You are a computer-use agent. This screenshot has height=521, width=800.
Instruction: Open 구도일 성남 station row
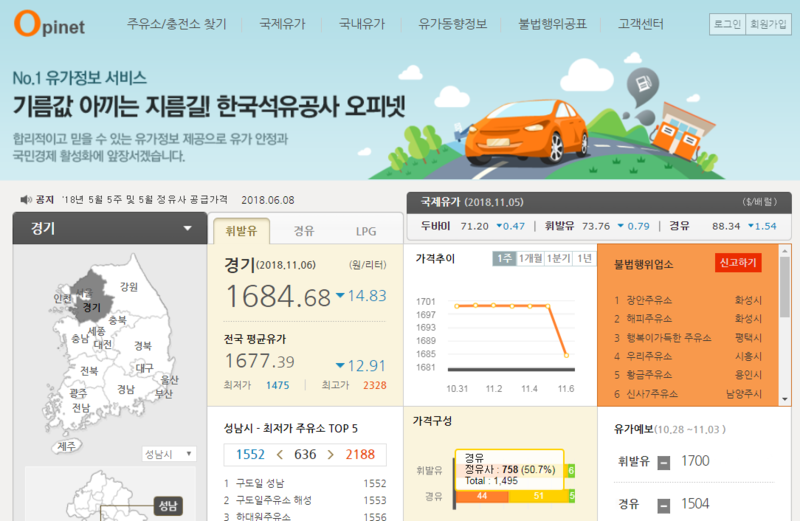pos(305,483)
